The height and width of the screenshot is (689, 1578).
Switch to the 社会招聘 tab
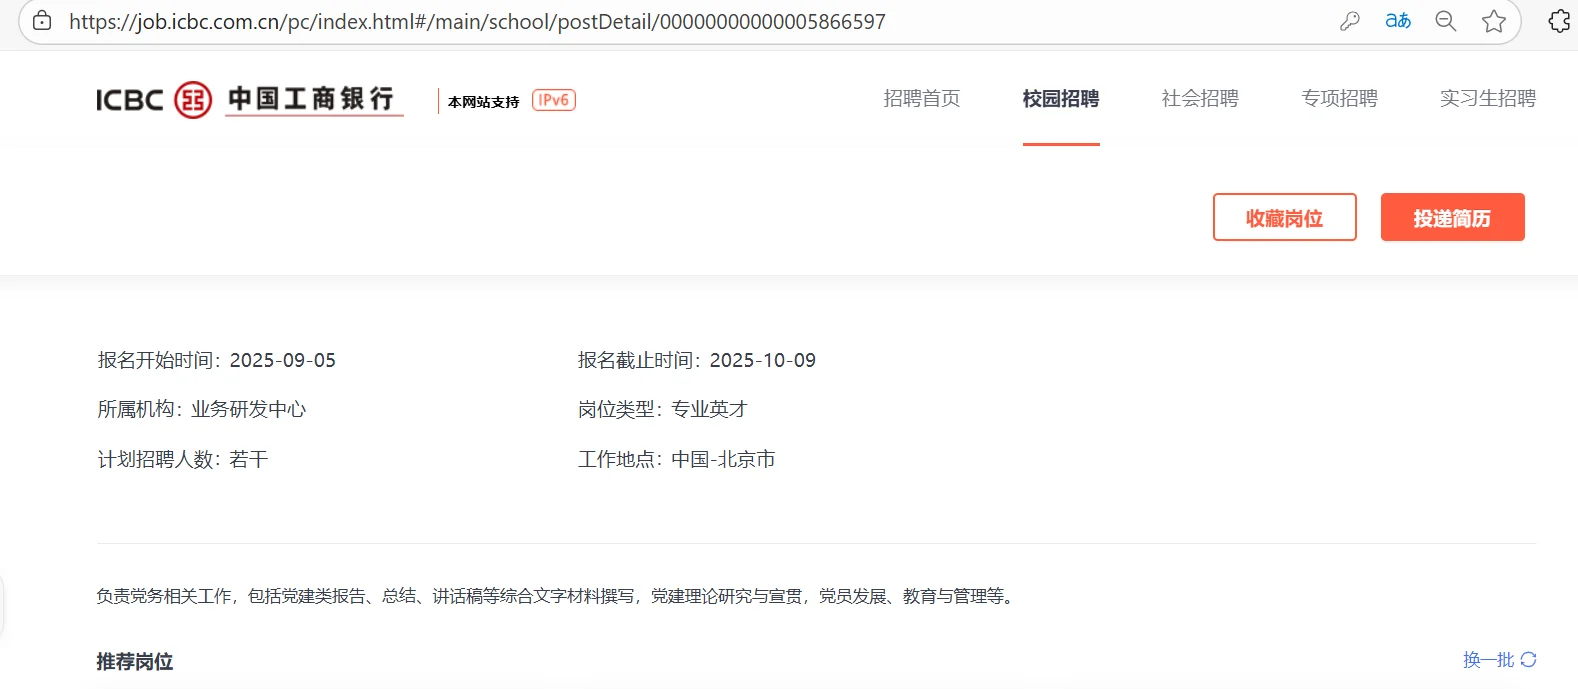pos(1200,98)
